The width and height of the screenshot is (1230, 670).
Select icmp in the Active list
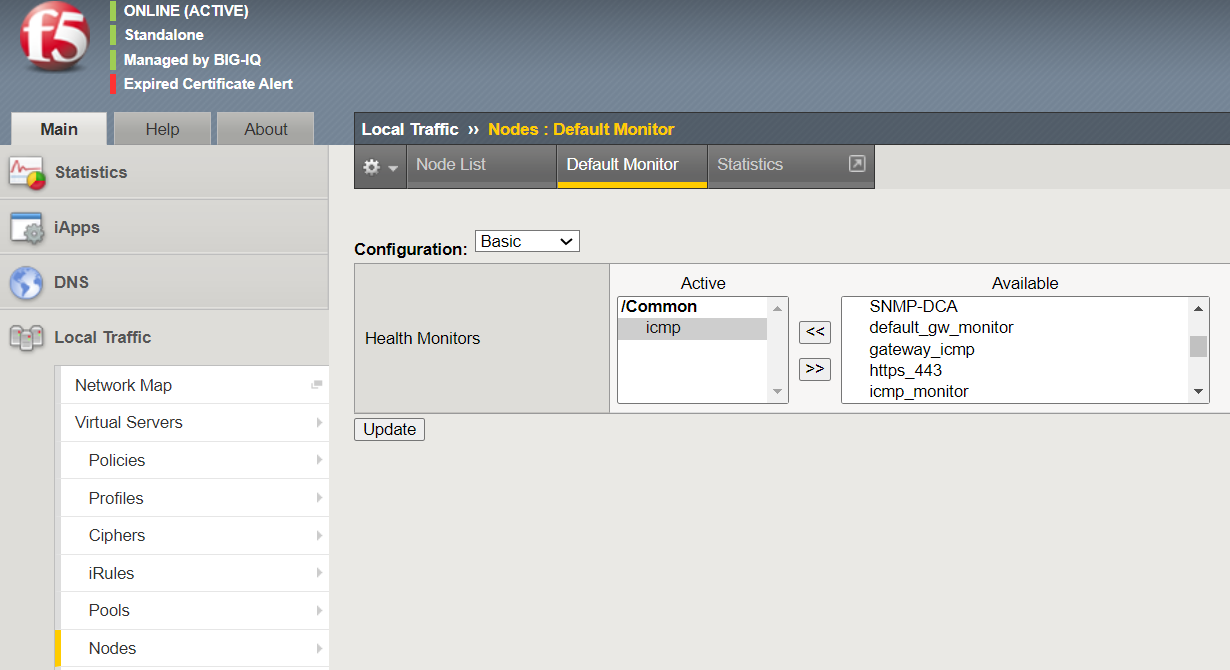pyautogui.click(x=692, y=328)
